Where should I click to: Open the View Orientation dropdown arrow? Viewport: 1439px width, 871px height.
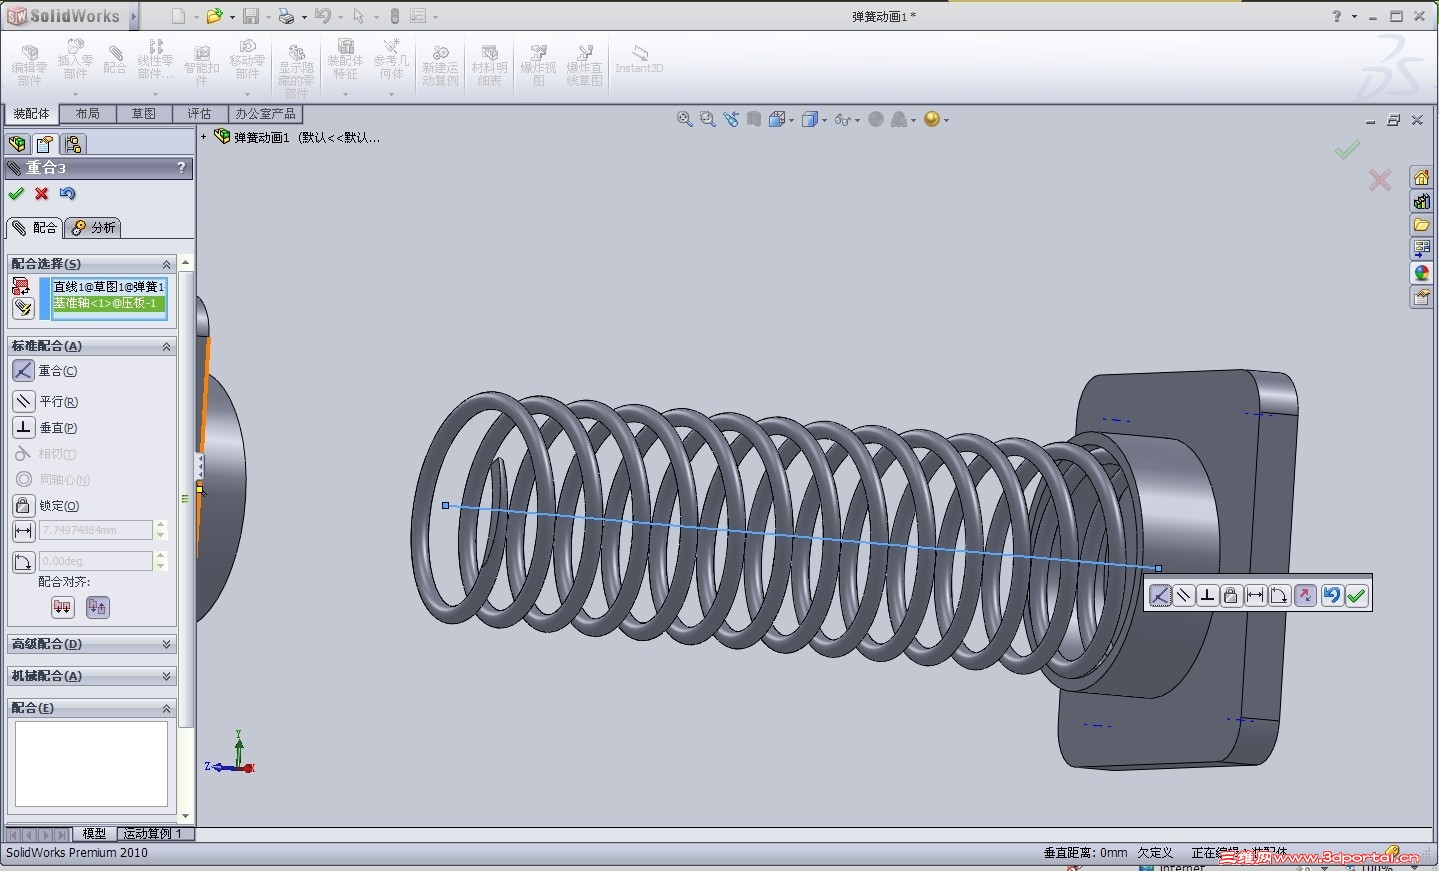(792, 120)
